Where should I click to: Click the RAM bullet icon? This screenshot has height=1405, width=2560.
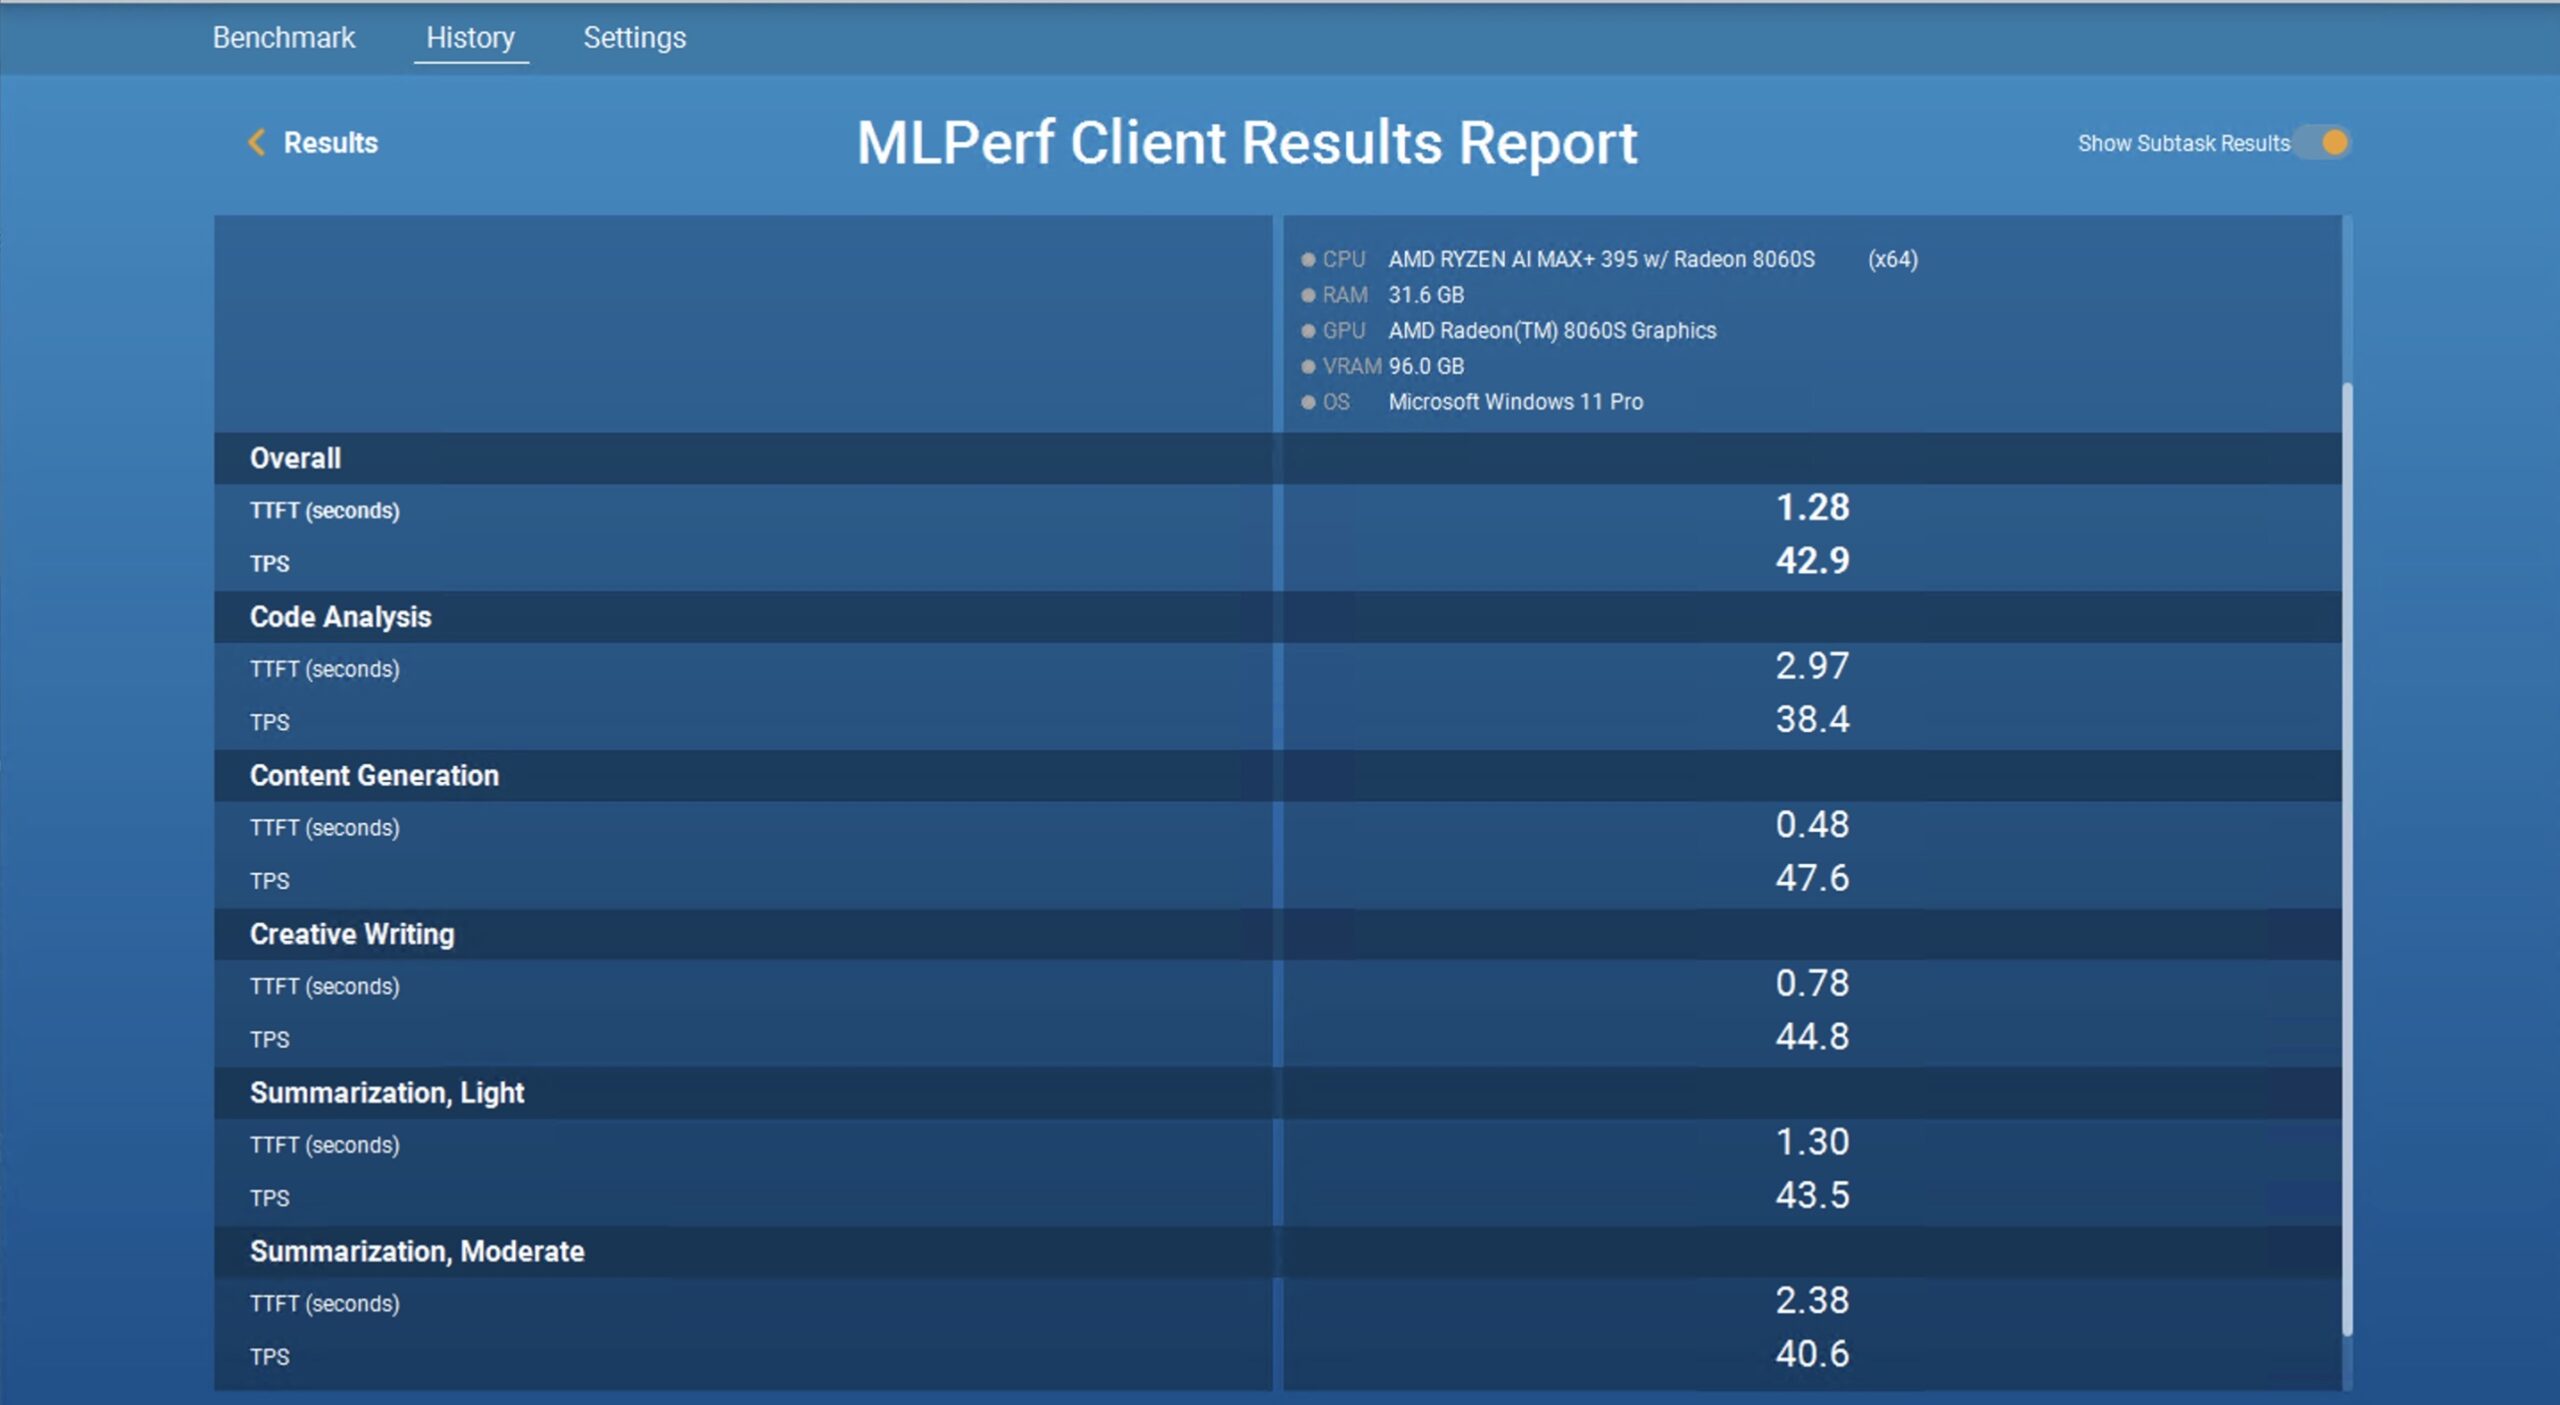(x=1307, y=295)
